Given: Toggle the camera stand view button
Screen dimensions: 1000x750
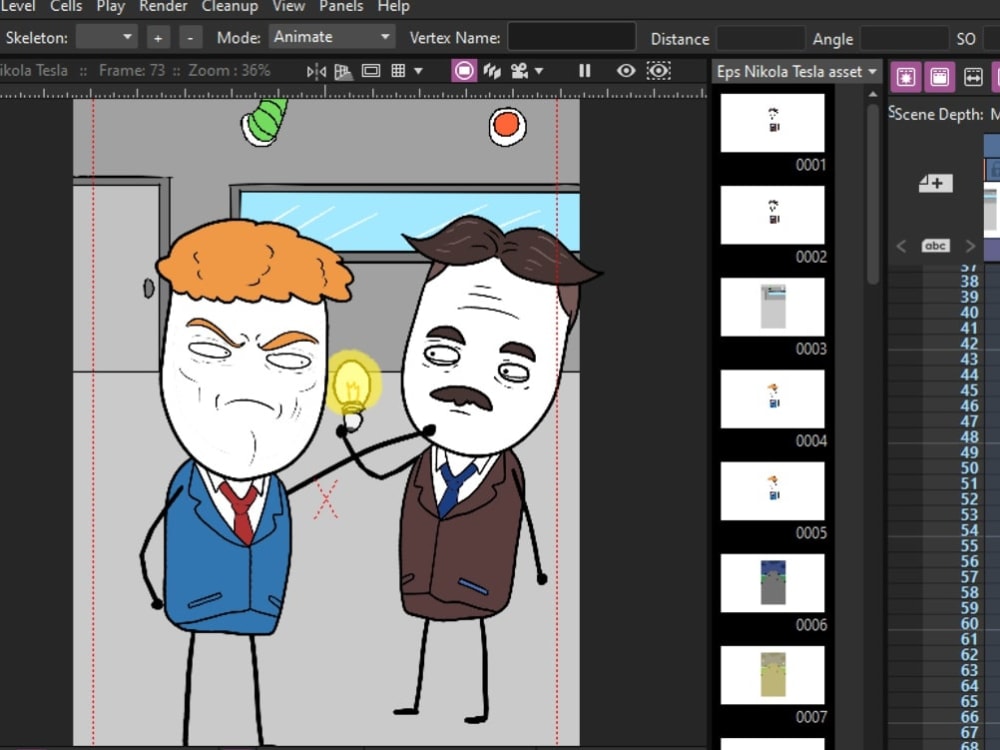Looking at the screenshot, I should [x=464, y=71].
